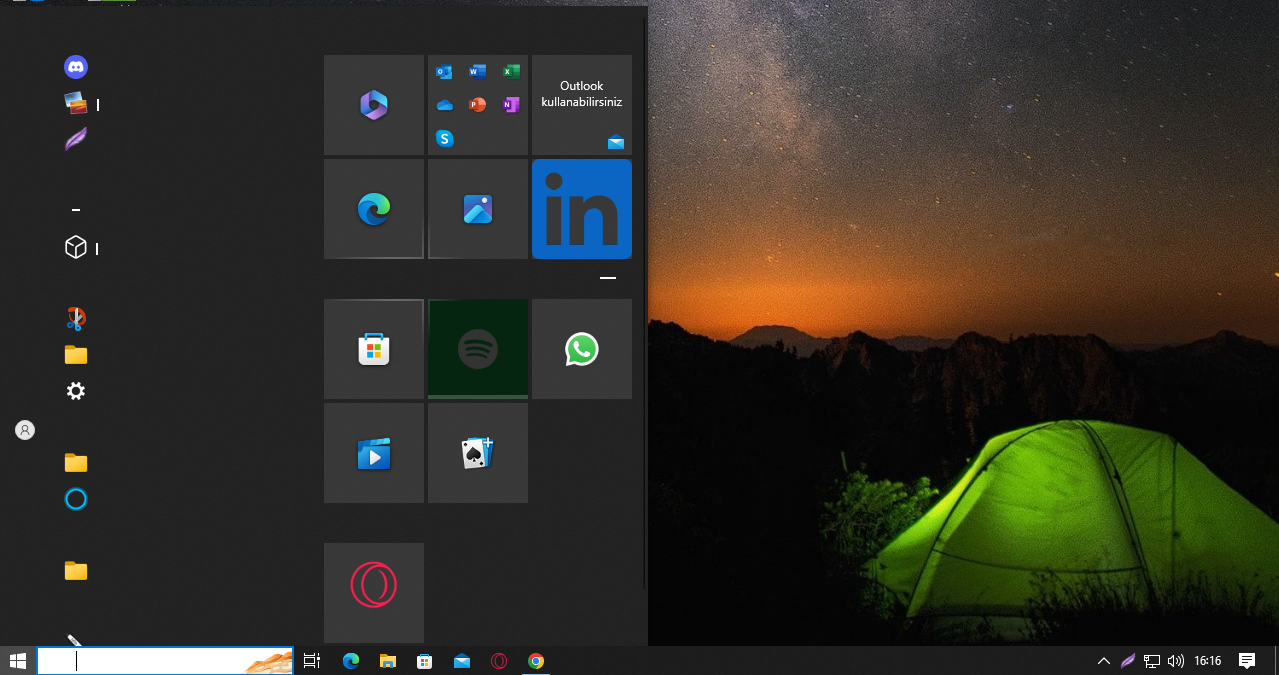Click the 16:16 taskbar clock
The height and width of the screenshot is (675, 1279).
click(1208, 660)
